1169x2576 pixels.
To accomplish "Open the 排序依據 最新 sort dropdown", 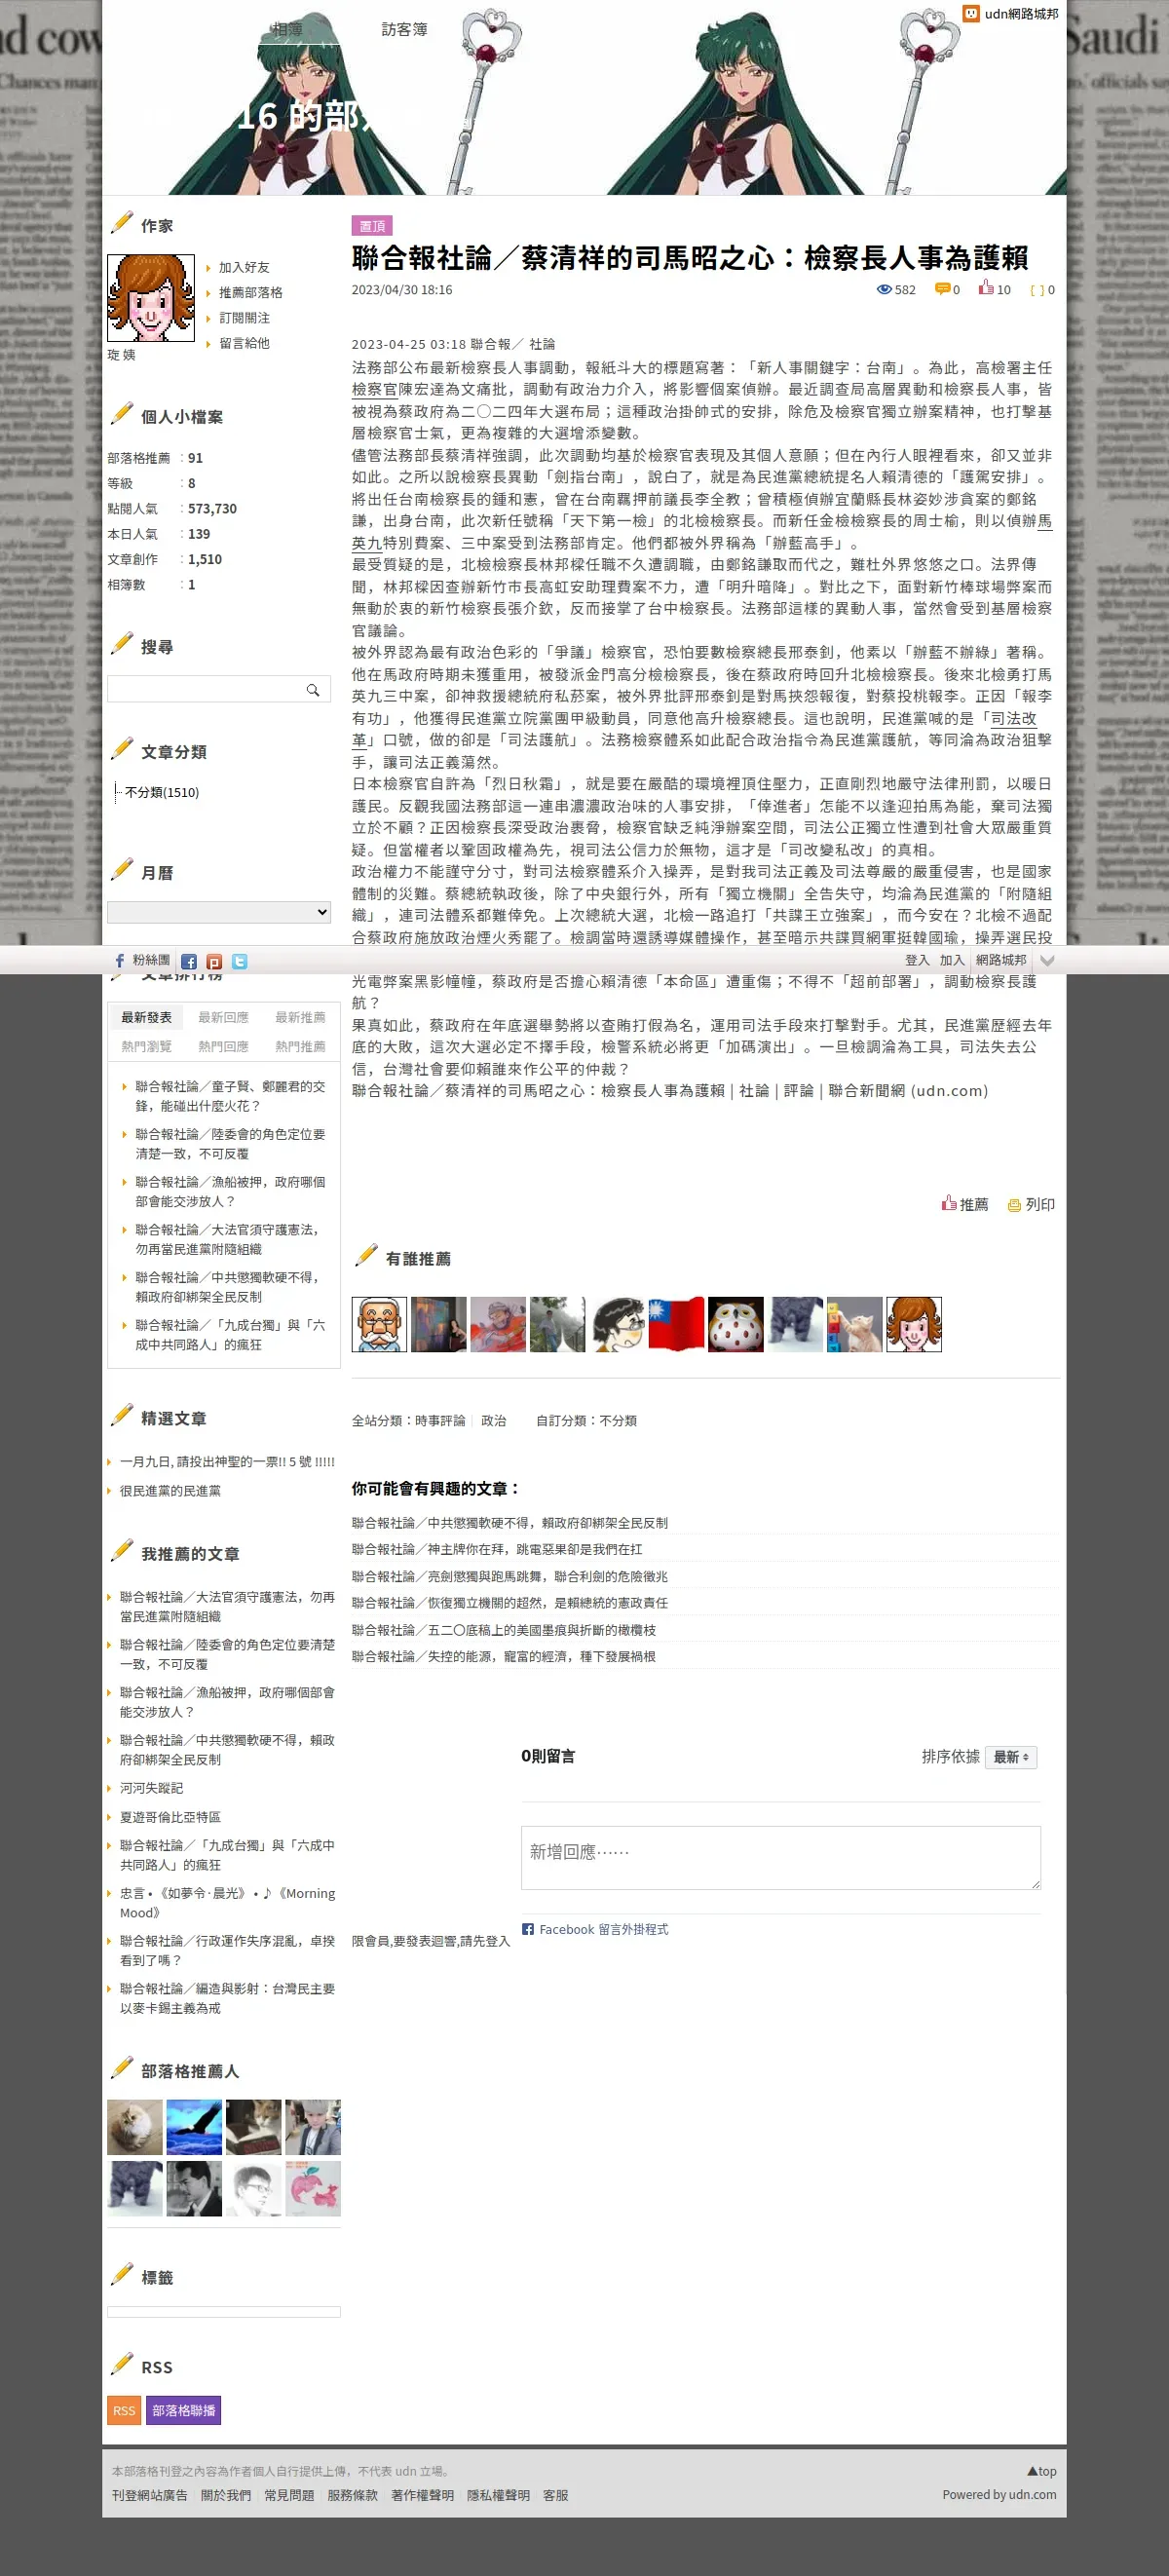I will [1011, 1757].
